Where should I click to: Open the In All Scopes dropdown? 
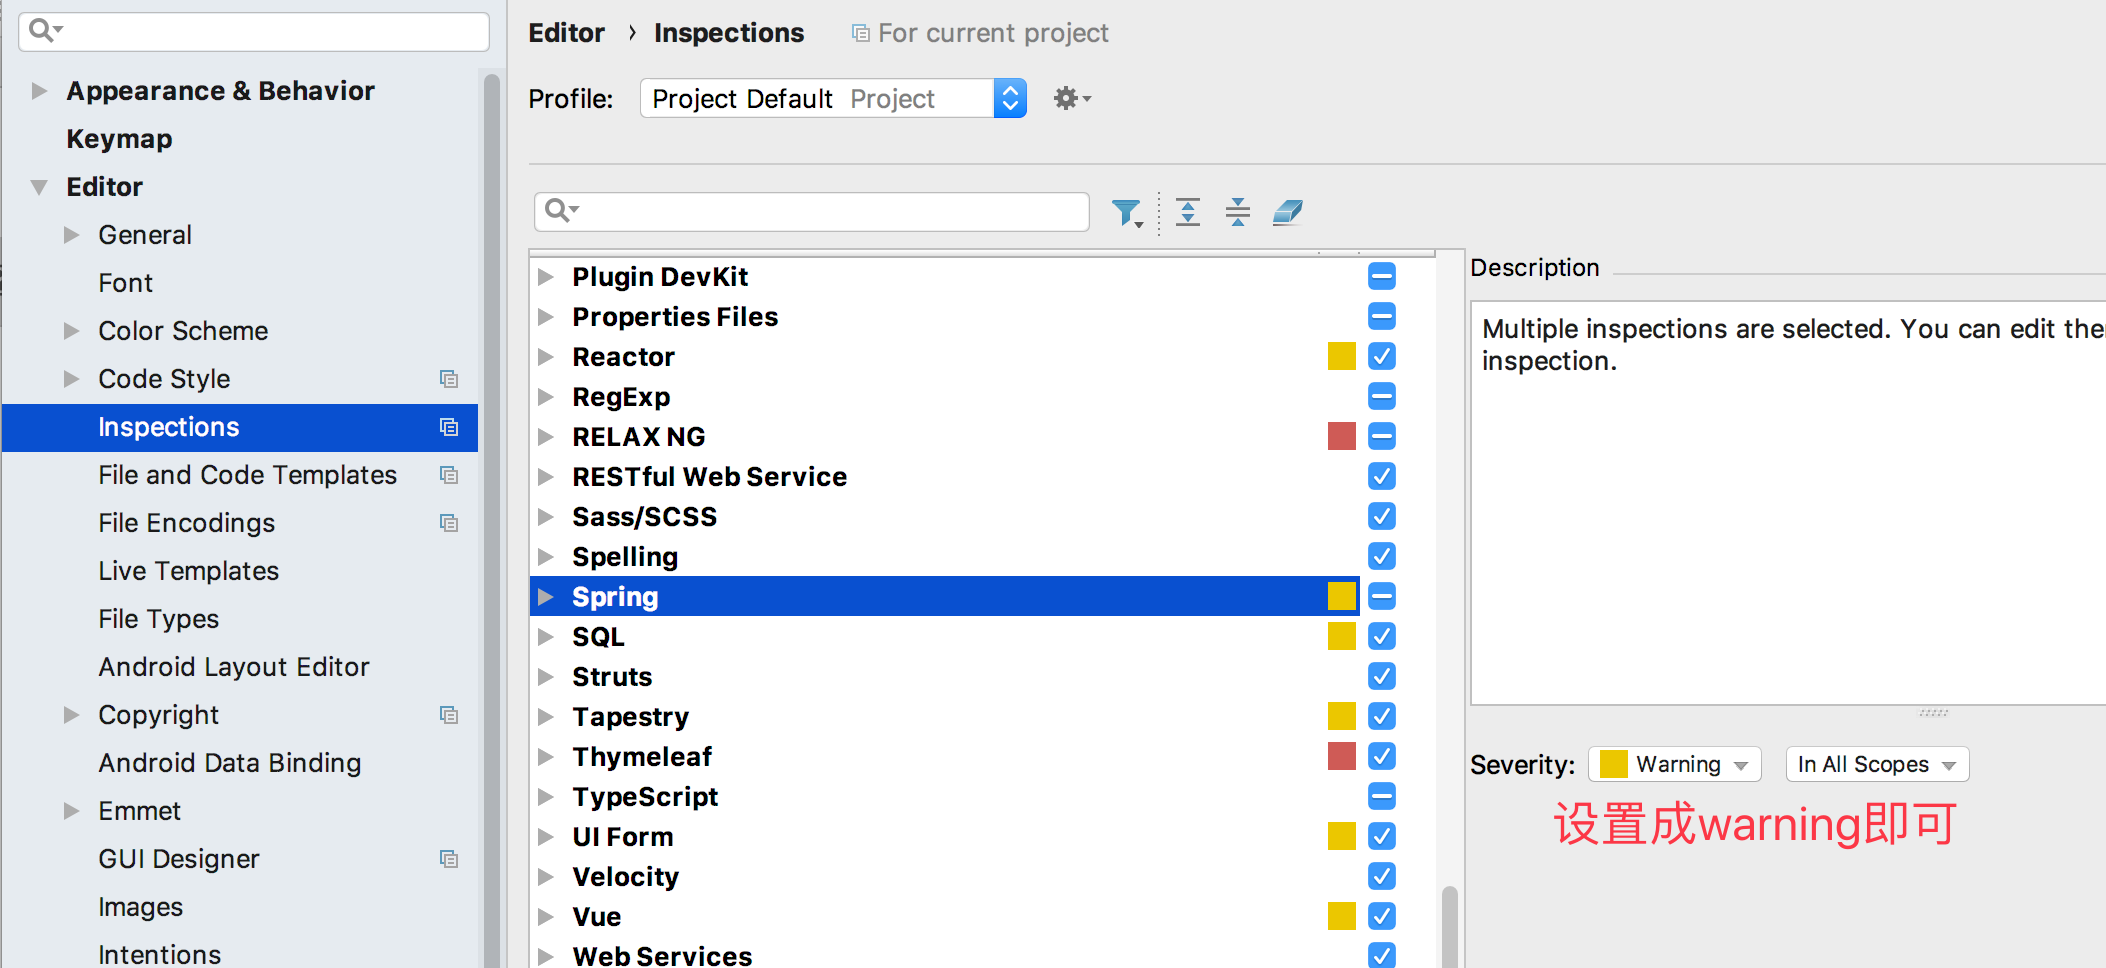[1877, 764]
